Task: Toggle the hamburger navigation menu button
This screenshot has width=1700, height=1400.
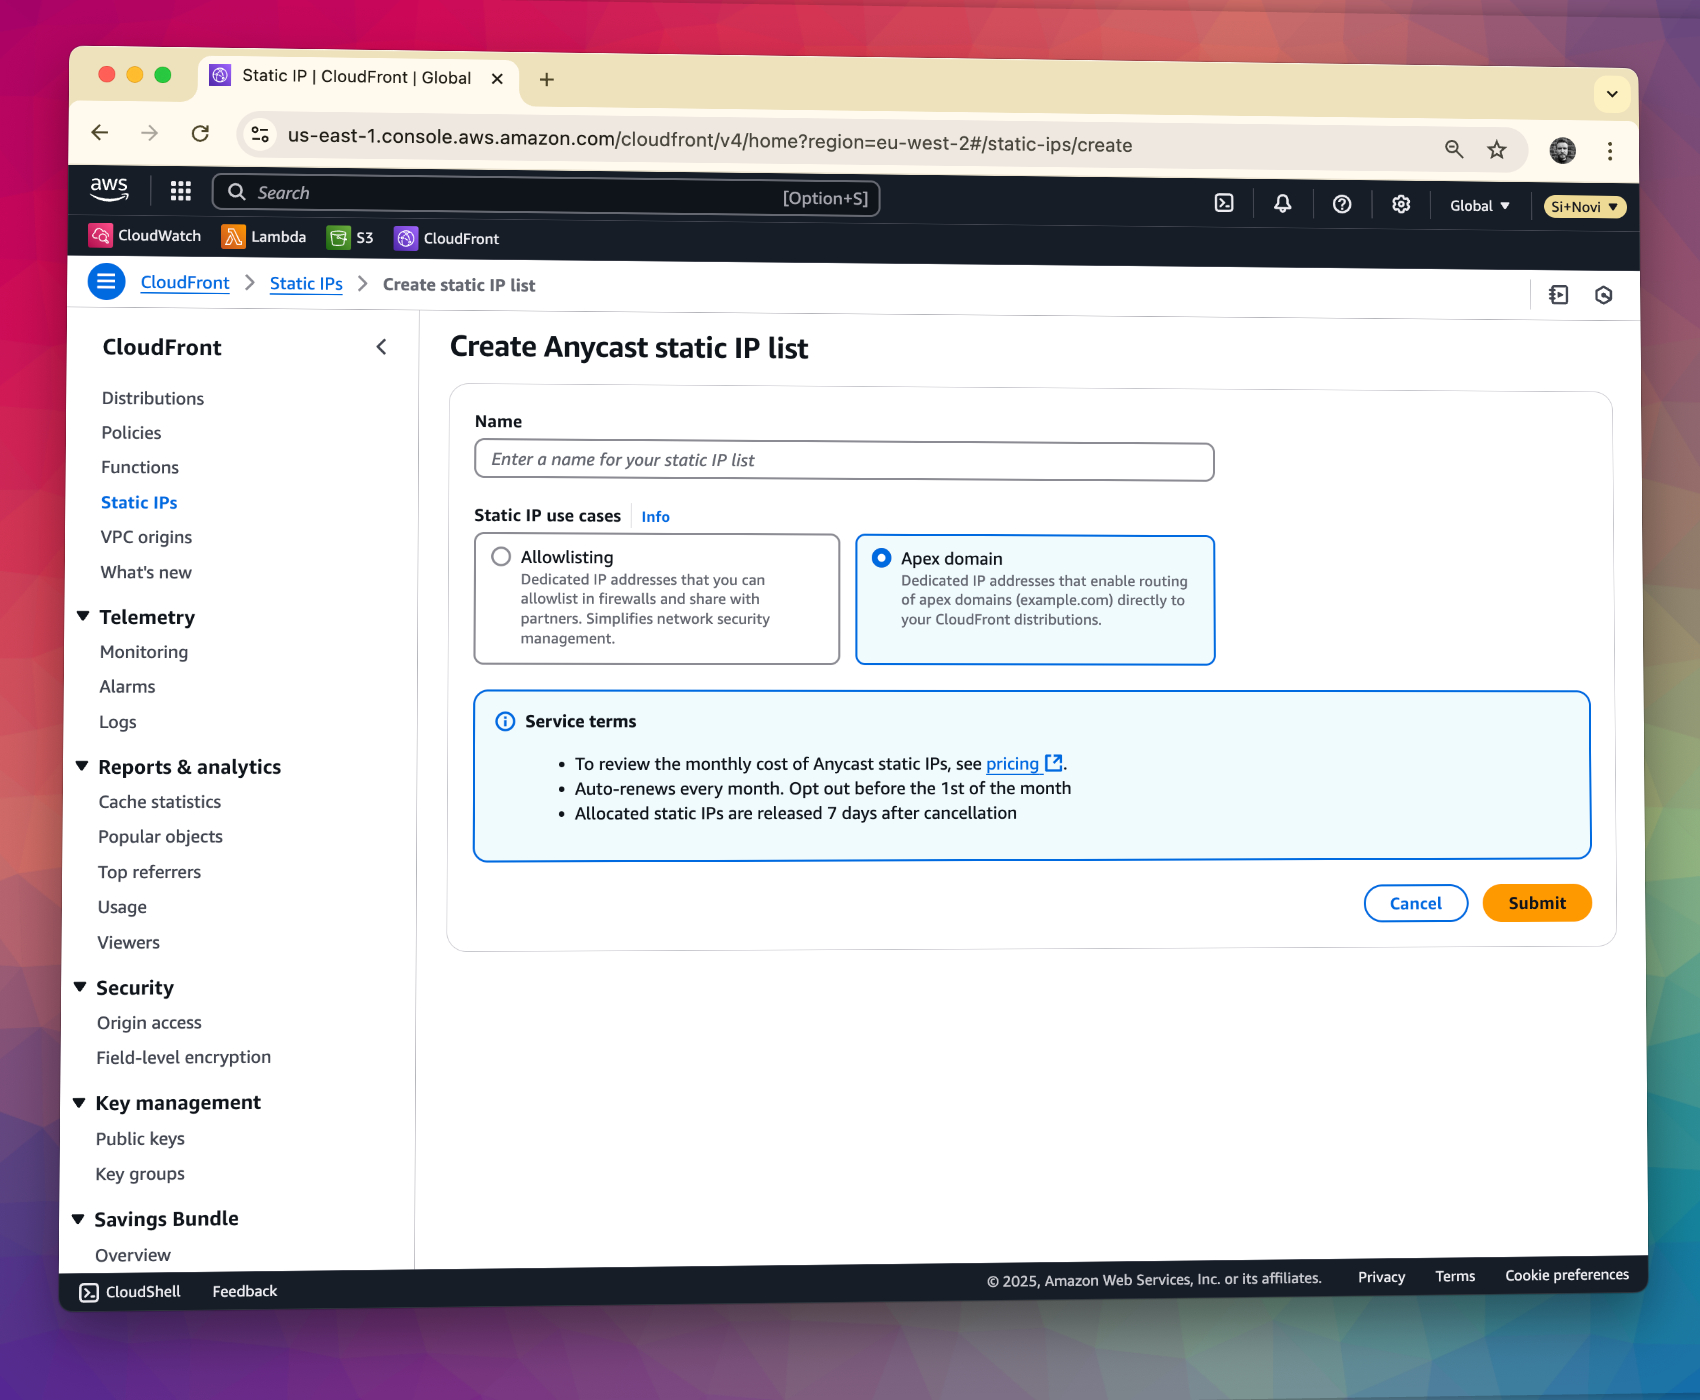Action: (106, 282)
